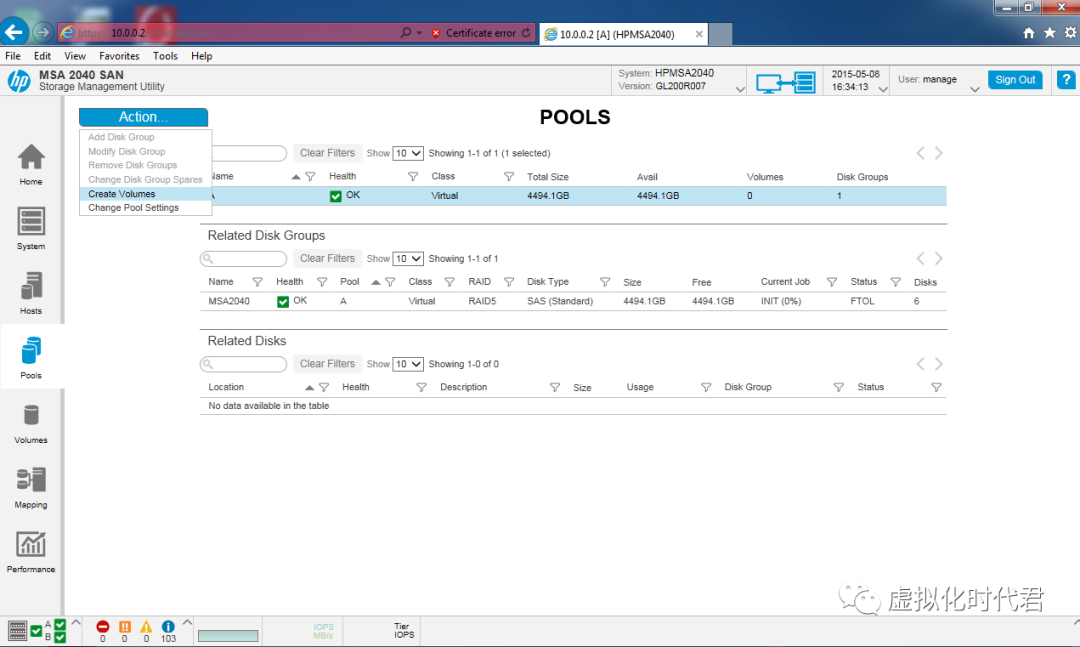The width and height of the screenshot is (1080, 647).
Task: Click the HP logo icon
Action: (19, 81)
